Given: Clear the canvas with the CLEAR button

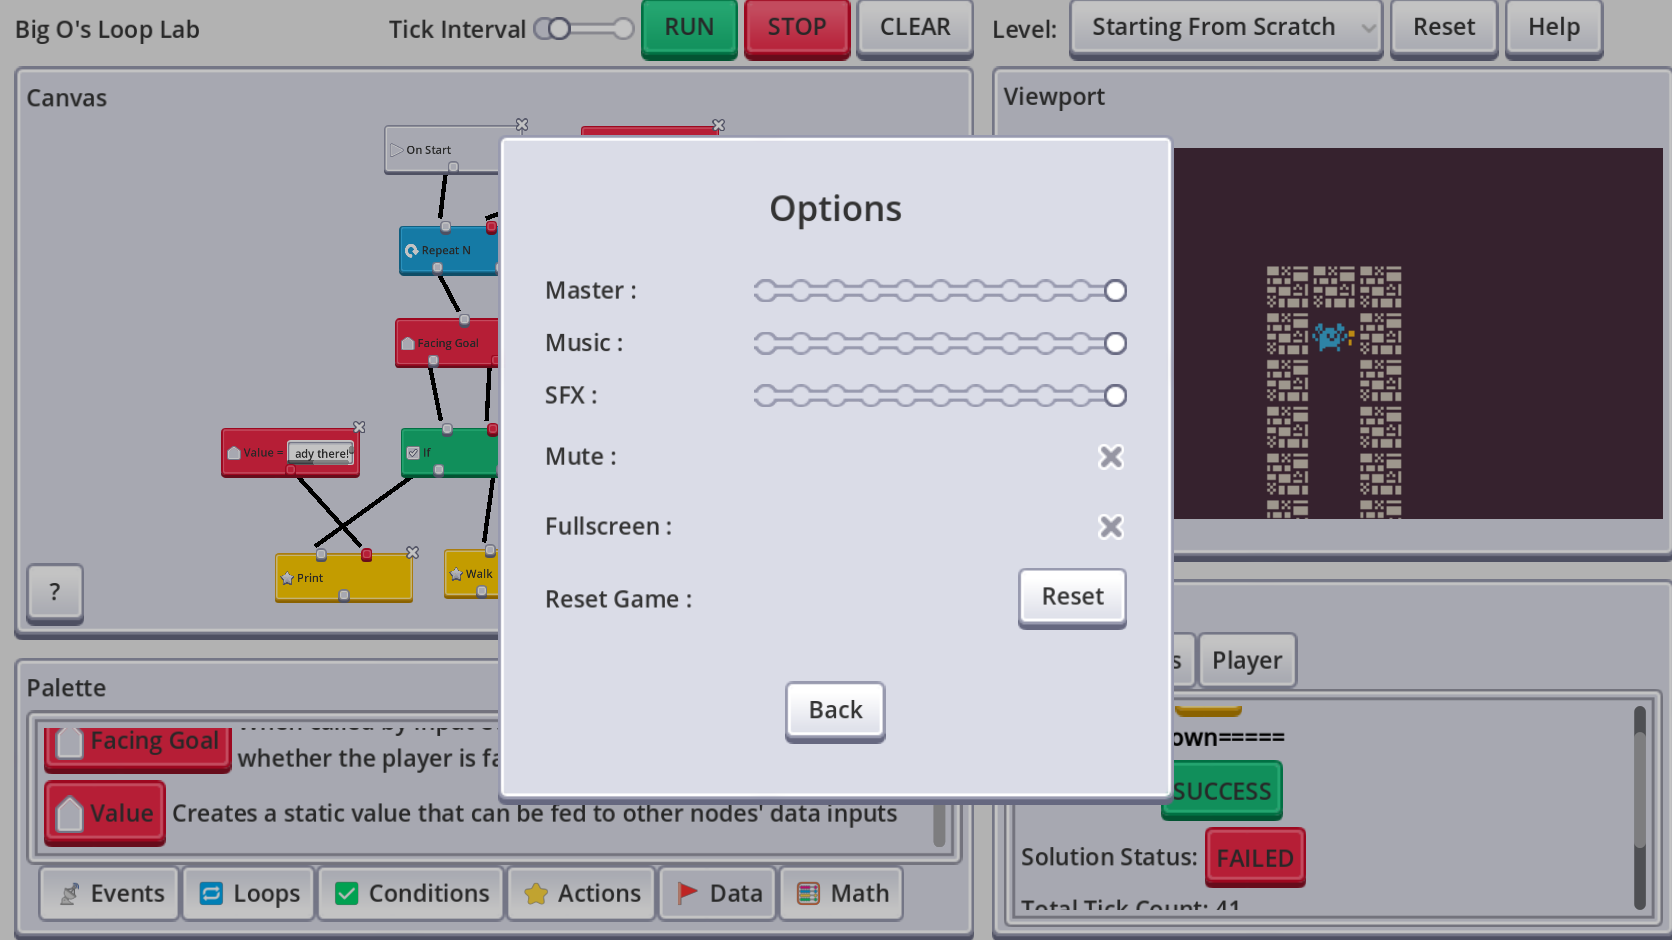Looking at the screenshot, I should [915, 28].
